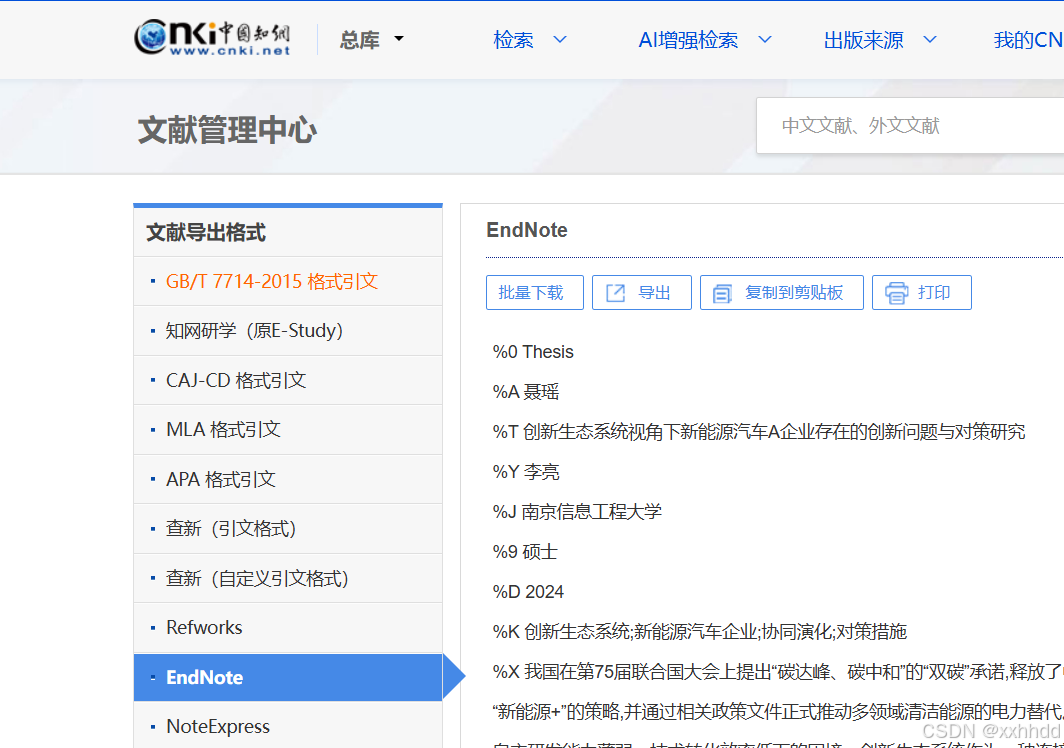The image size is (1064, 748).
Task: Click the CNKI logo
Action: 212,37
